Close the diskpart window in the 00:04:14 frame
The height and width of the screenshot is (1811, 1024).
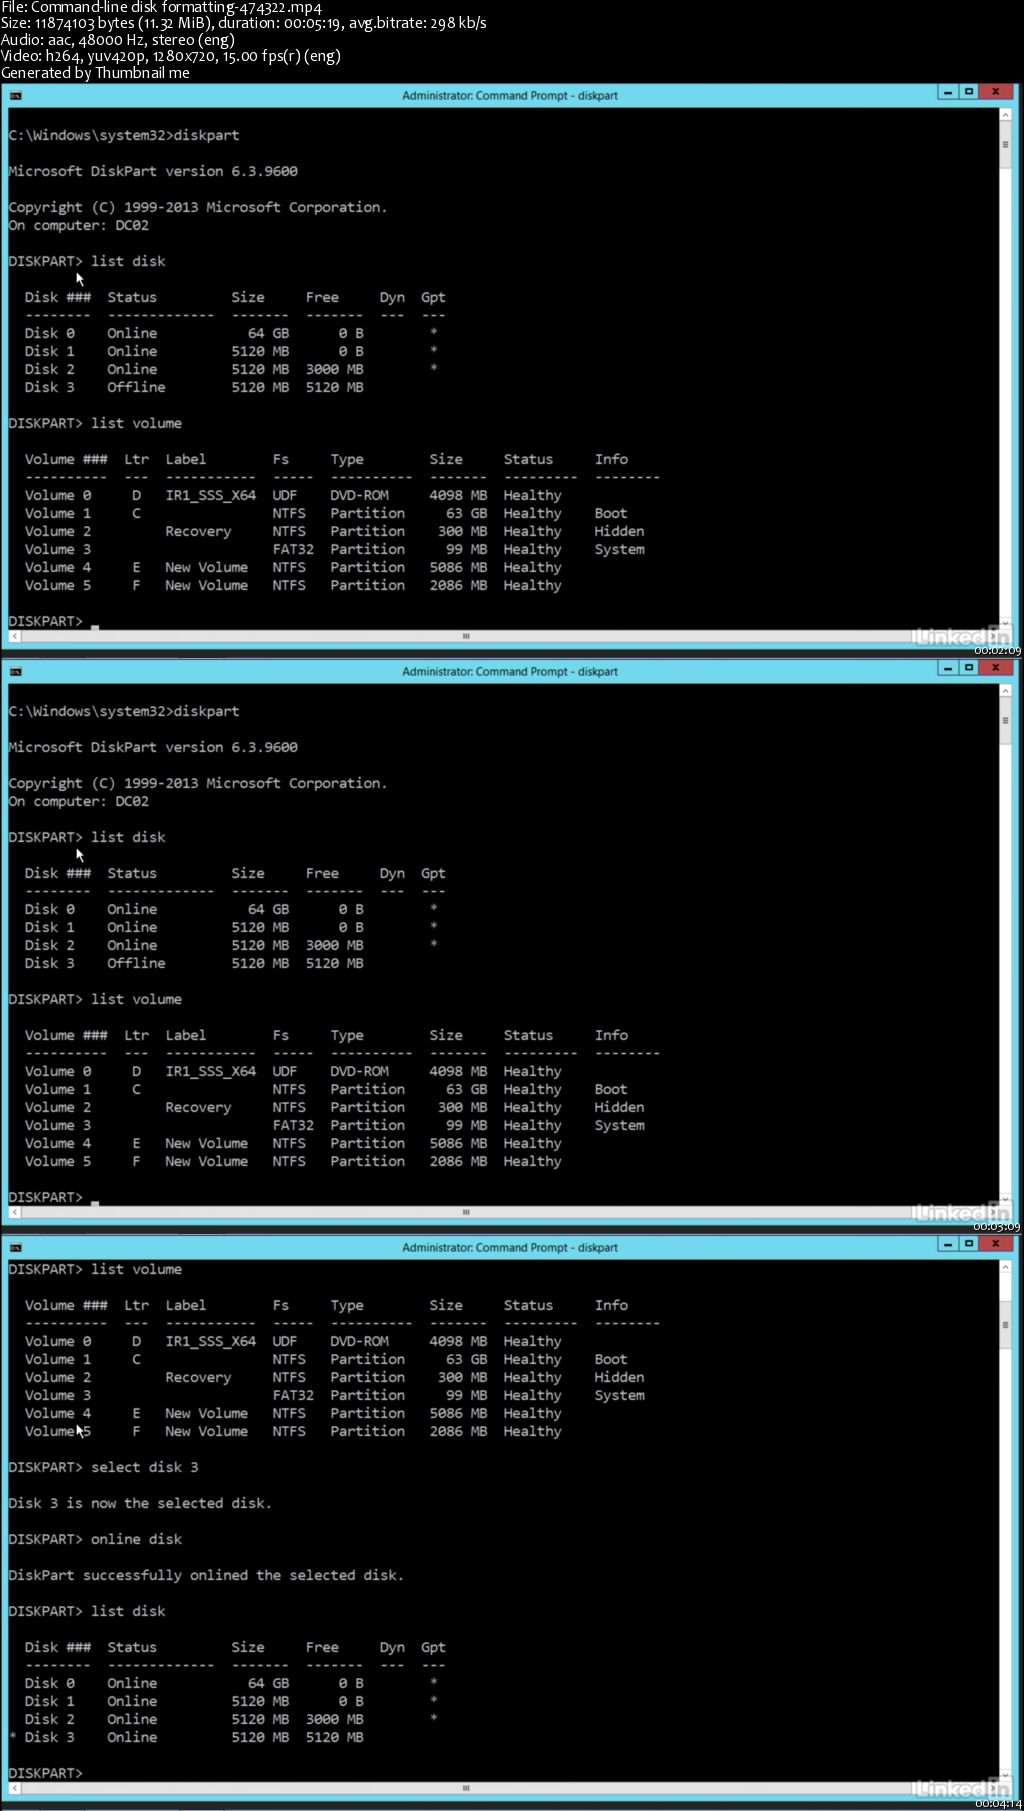click(996, 1244)
